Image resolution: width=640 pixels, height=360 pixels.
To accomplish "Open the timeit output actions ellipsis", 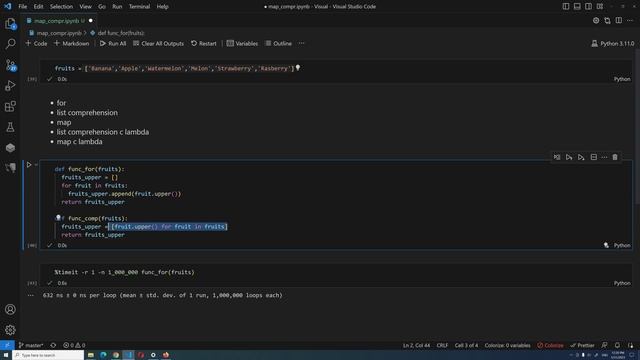I will [31, 295].
